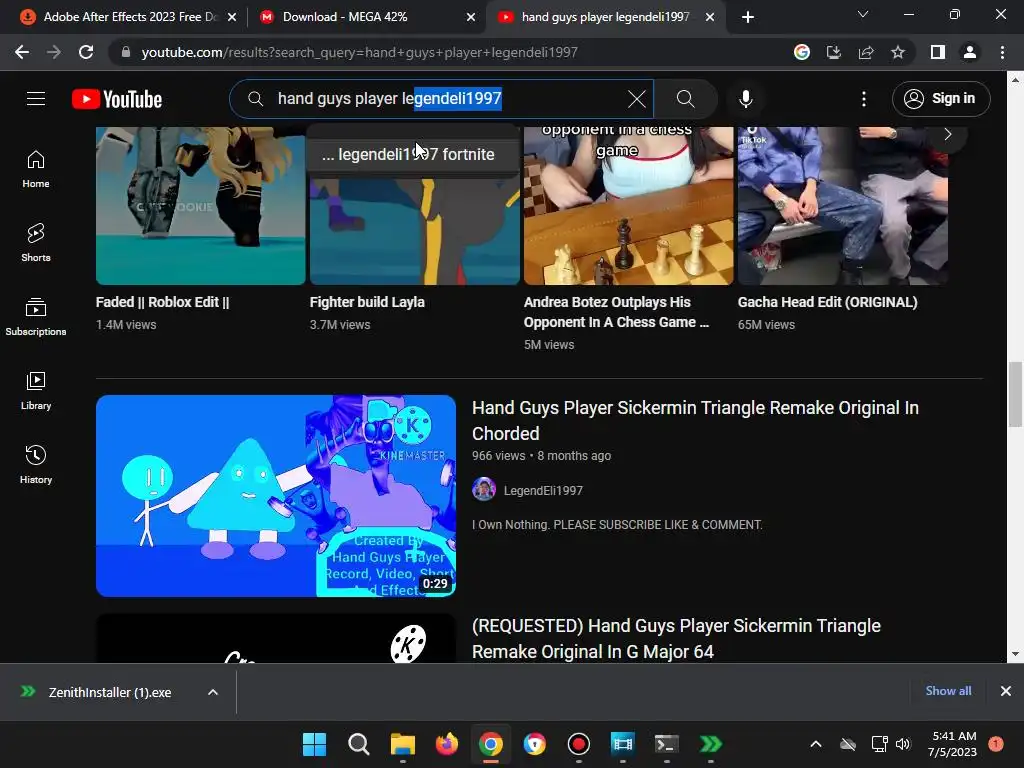The height and width of the screenshot is (768, 1024).
Task: Bookmark this page with star icon
Action: click(898, 52)
